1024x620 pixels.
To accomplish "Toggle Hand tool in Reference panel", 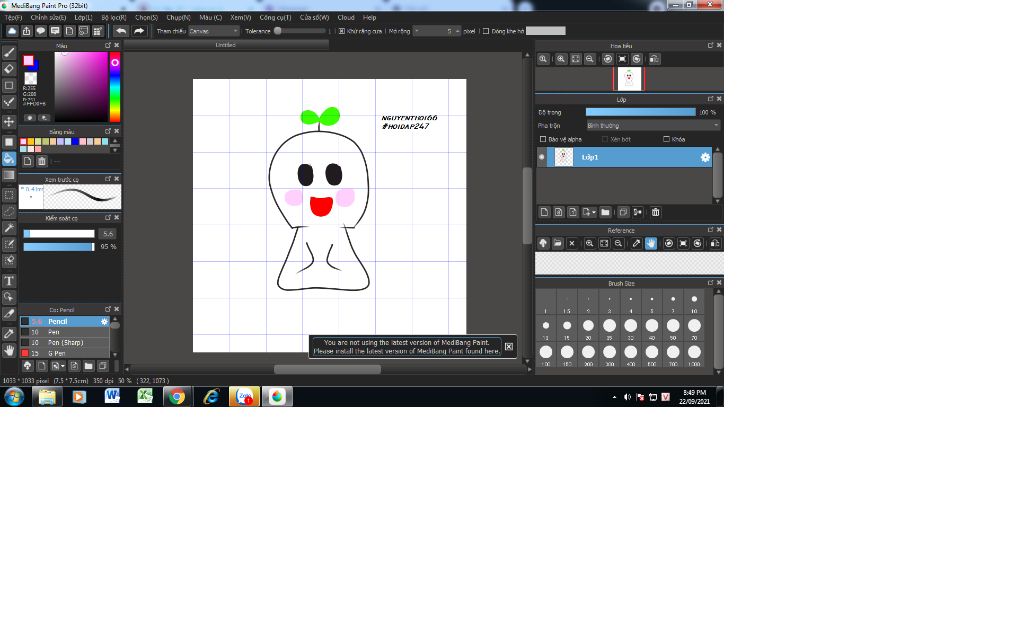I will pos(651,244).
